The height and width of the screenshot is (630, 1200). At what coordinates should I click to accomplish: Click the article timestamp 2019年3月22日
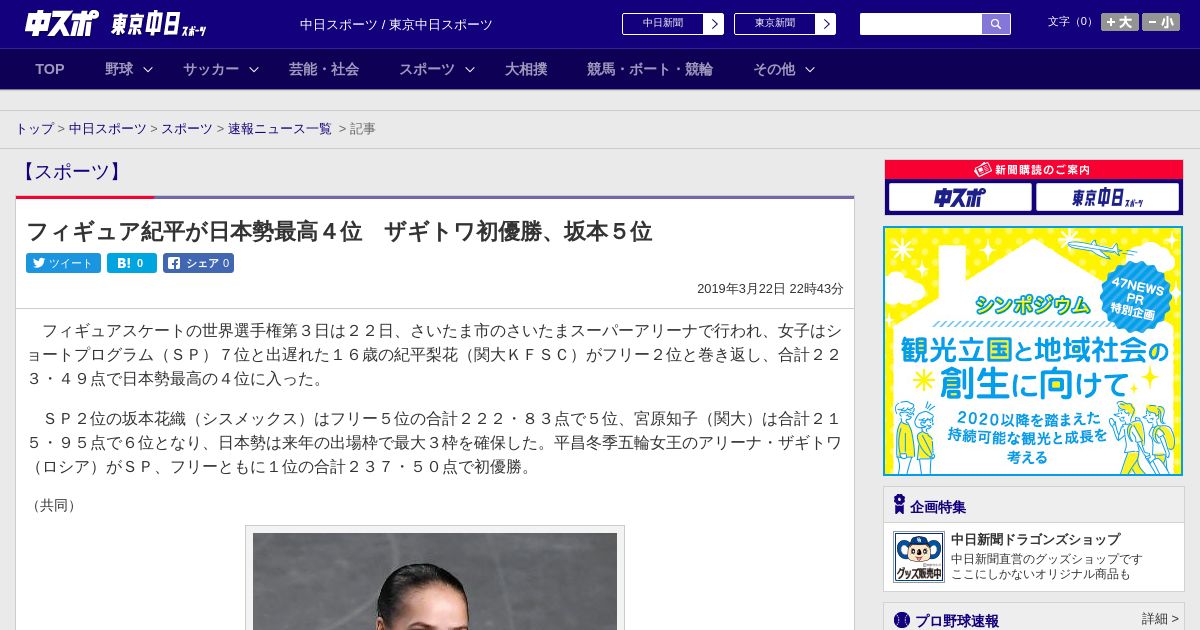tap(770, 288)
